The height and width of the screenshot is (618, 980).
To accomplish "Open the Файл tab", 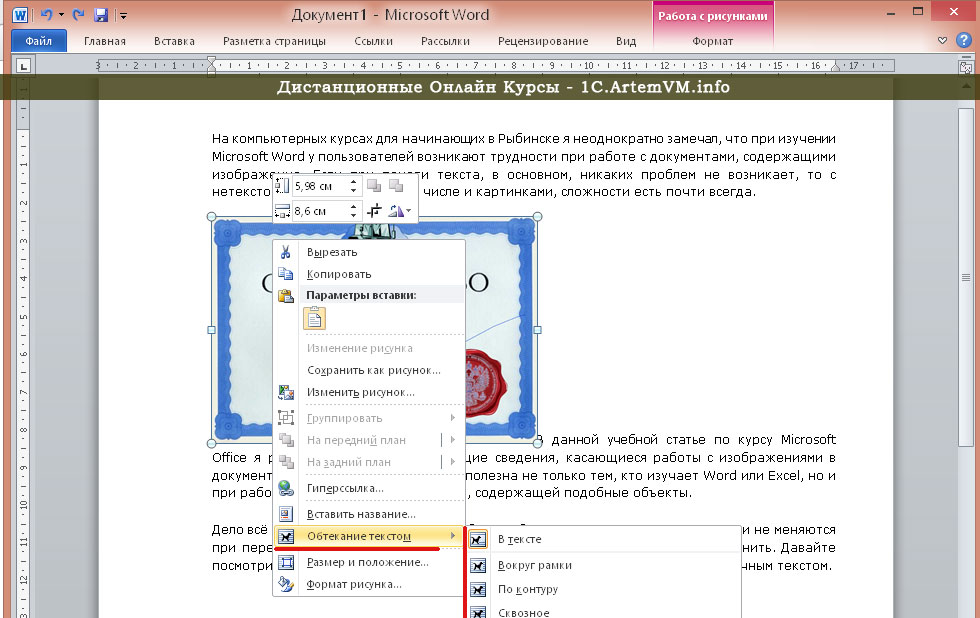I will (x=39, y=41).
